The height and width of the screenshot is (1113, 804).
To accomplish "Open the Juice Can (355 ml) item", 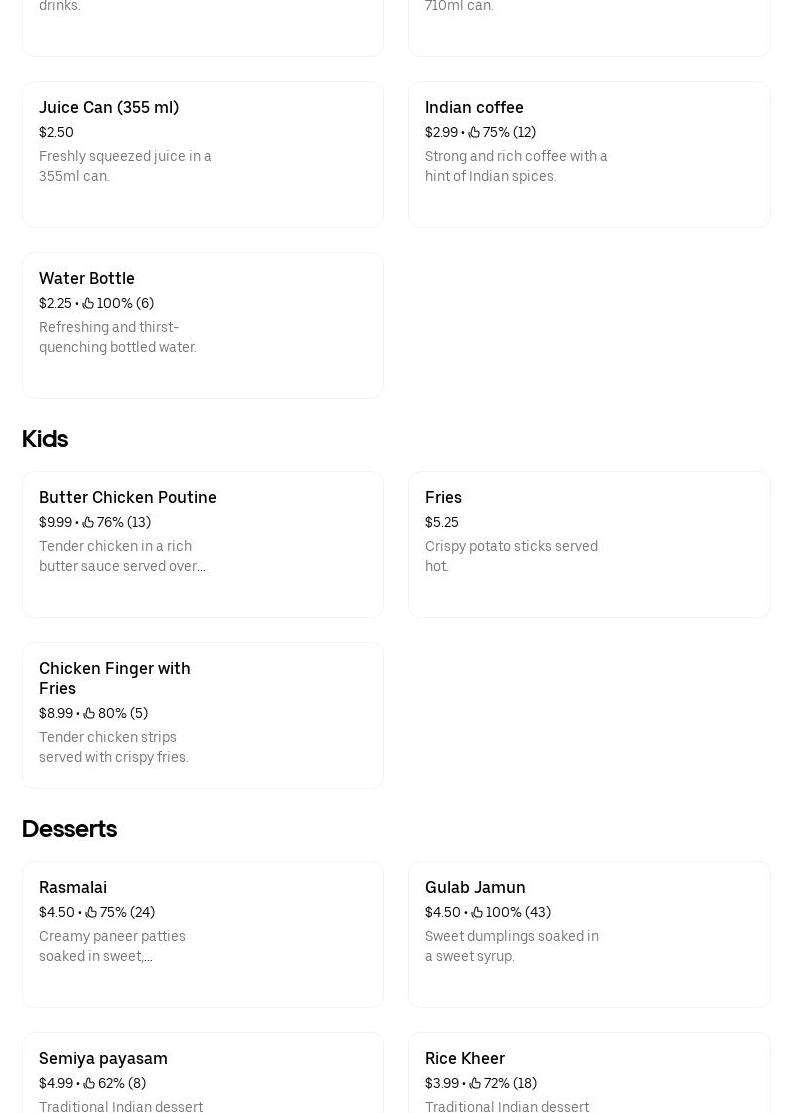I will coord(202,154).
